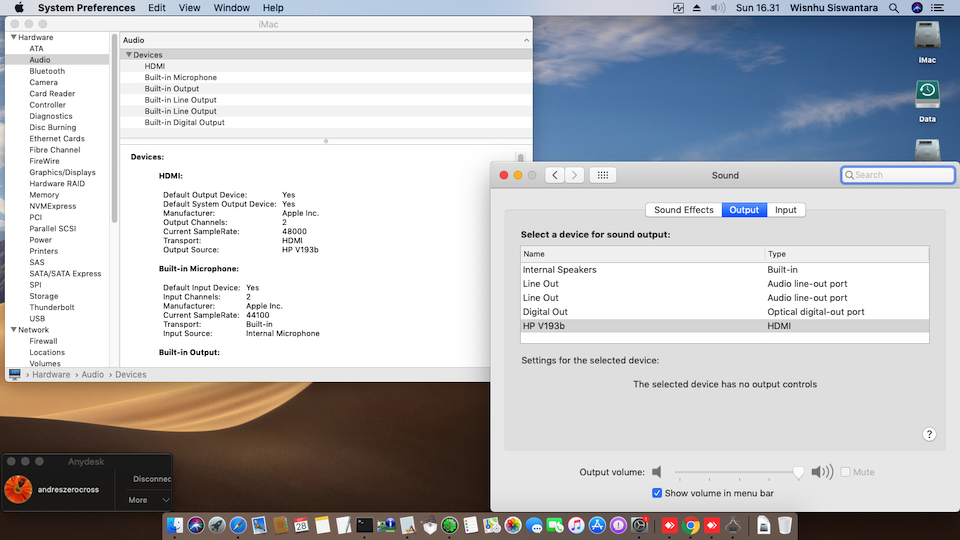Open Finder from the dock
Image resolution: width=960 pixels, height=540 pixels.
click(x=176, y=525)
